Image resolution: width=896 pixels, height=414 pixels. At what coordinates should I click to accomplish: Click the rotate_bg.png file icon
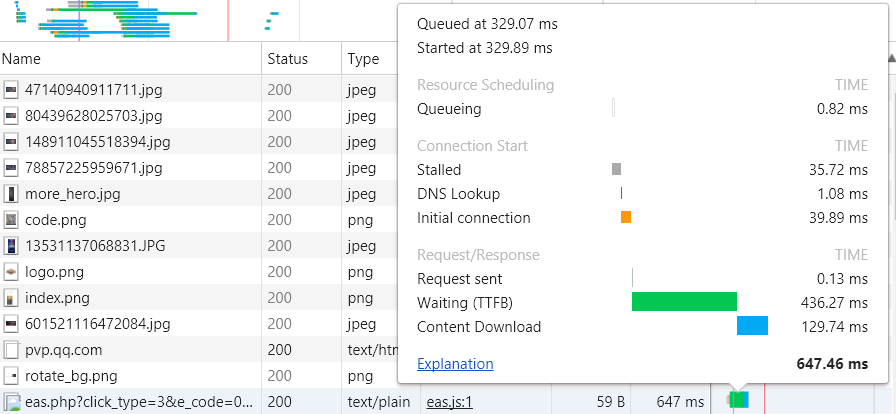[12, 376]
